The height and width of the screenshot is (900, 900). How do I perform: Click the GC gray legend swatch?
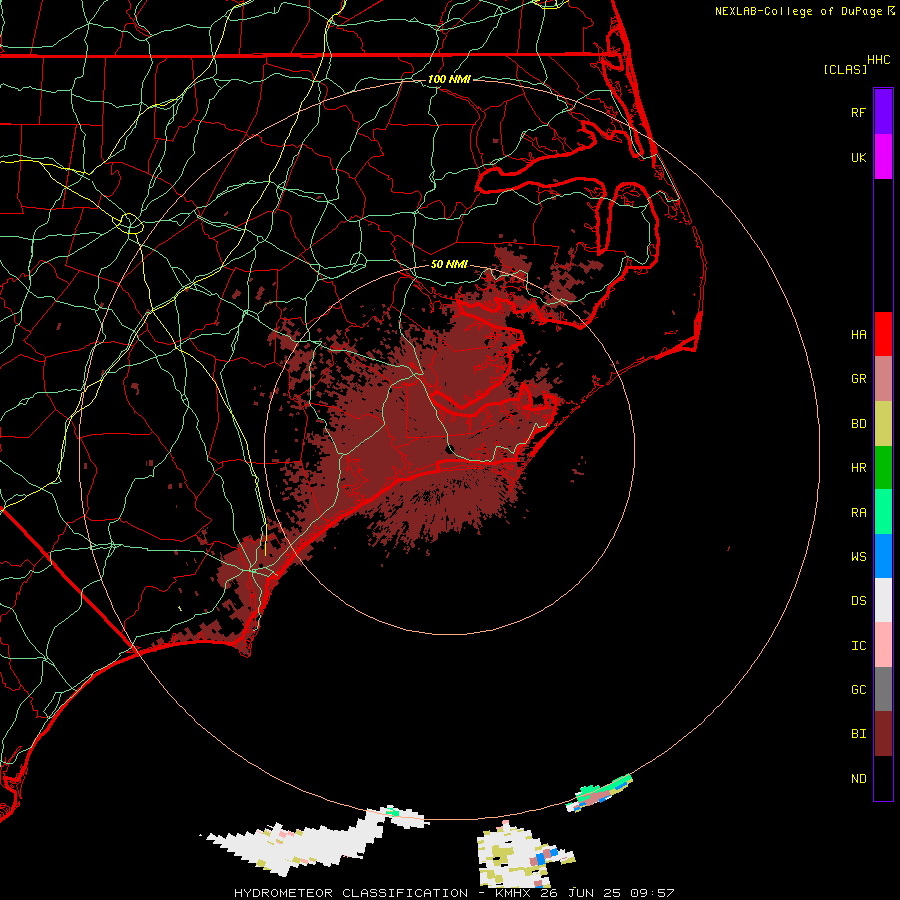click(883, 689)
